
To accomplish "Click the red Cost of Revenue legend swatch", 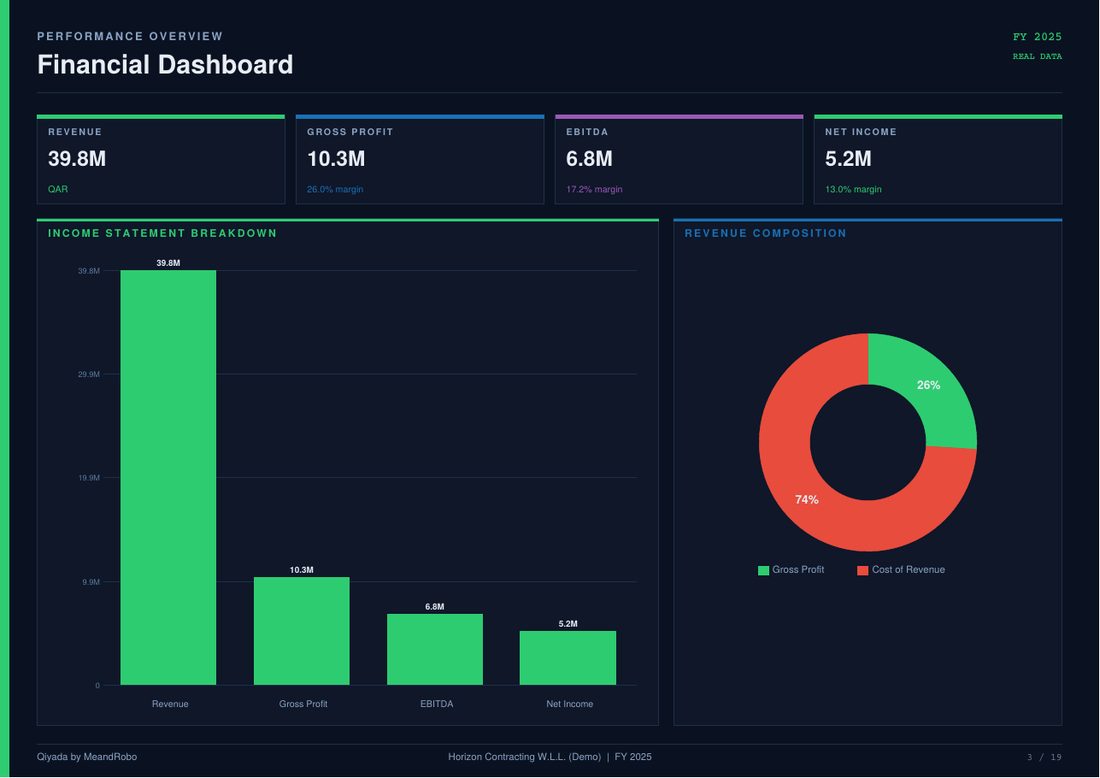I will coord(863,570).
